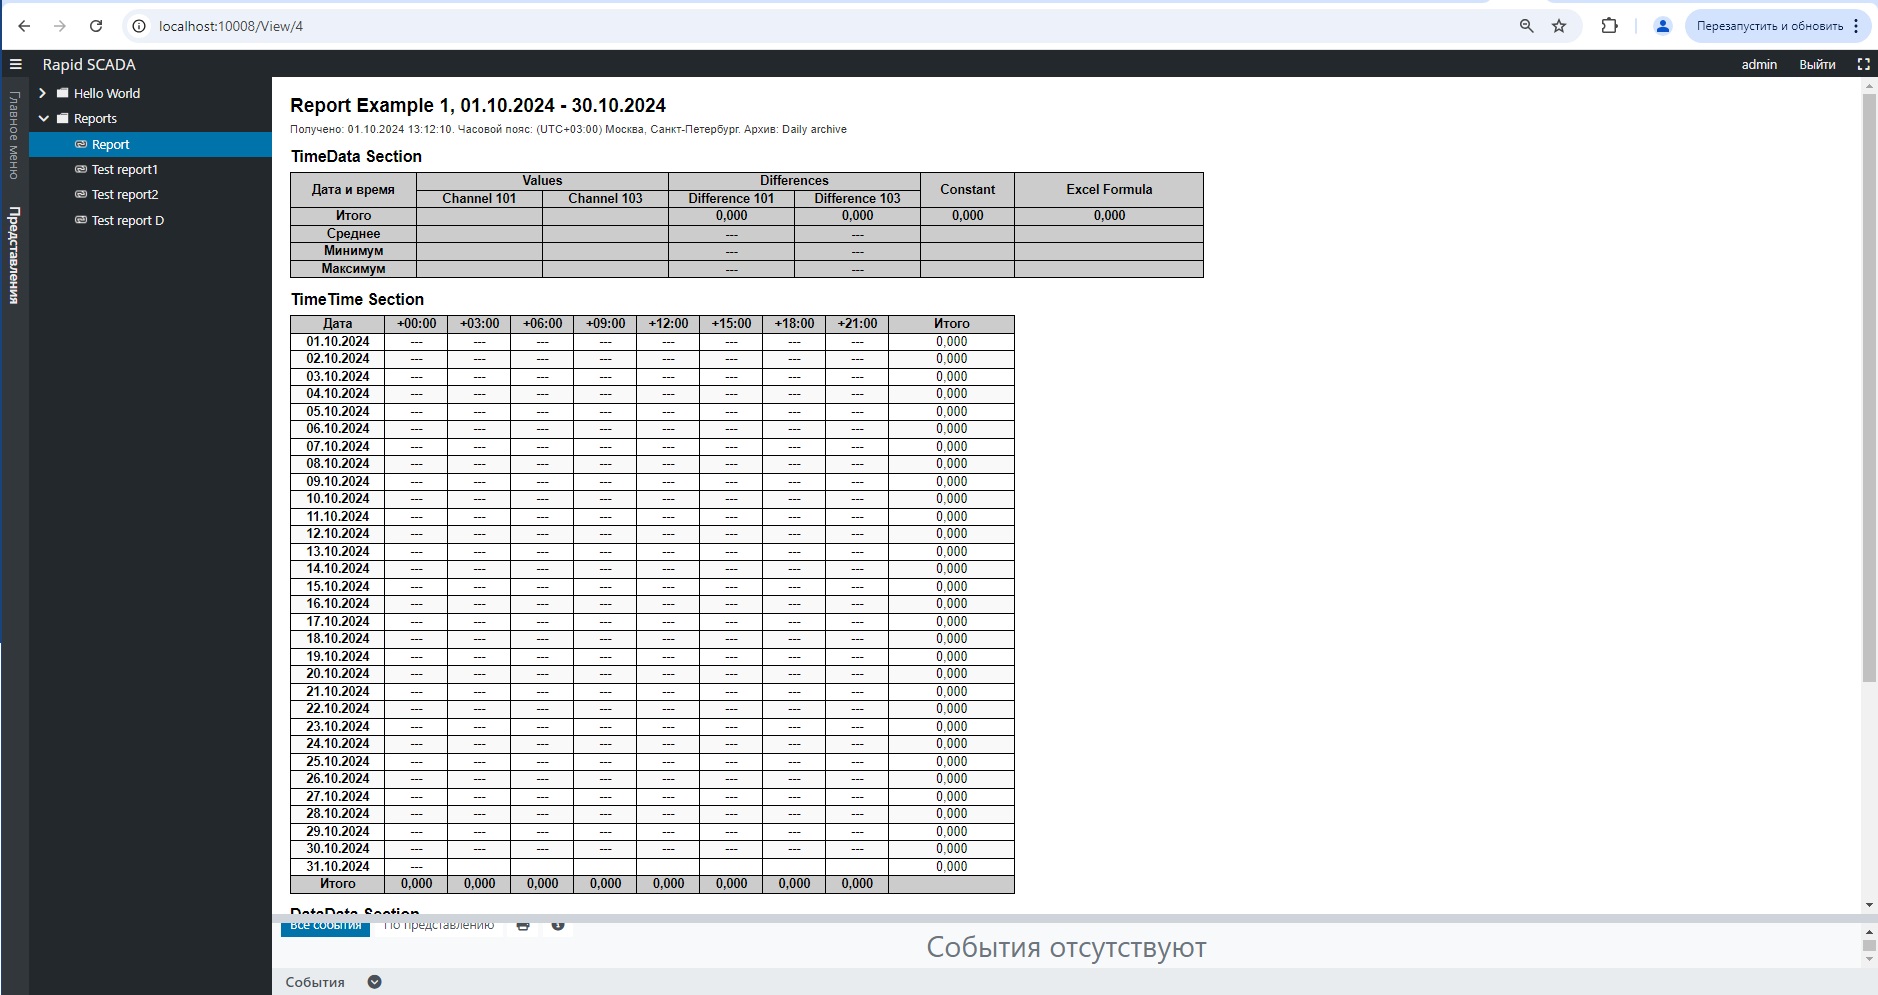Click folder icon of Reports

(63, 118)
